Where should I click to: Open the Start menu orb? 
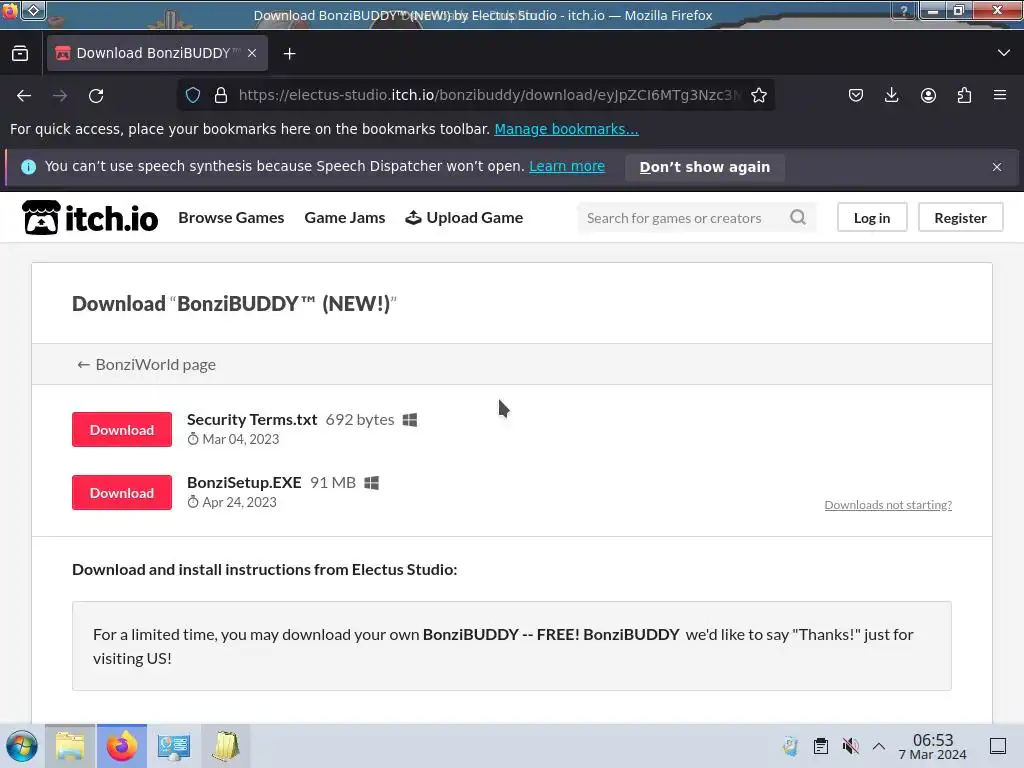pyautogui.click(x=22, y=746)
